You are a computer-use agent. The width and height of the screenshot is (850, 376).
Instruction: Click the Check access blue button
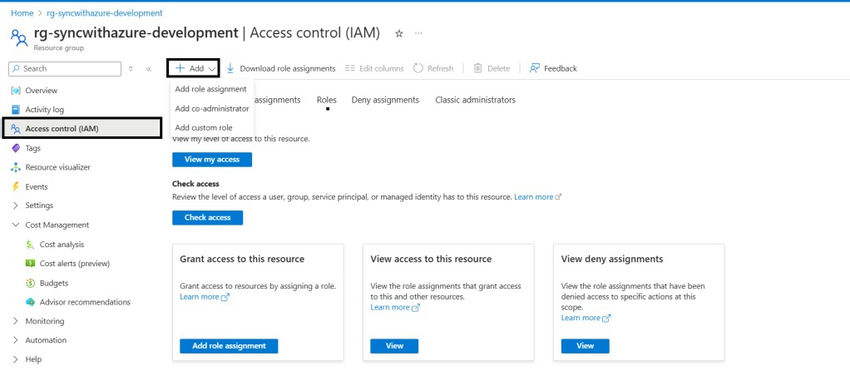pos(208,217)
